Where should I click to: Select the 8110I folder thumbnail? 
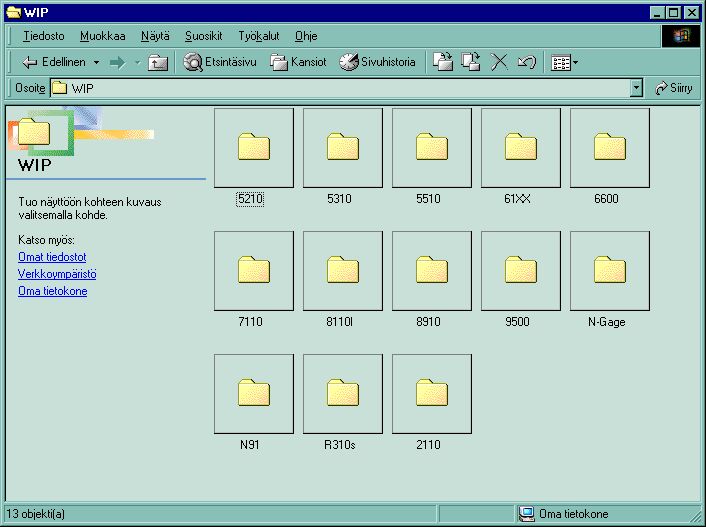point(343,271)
